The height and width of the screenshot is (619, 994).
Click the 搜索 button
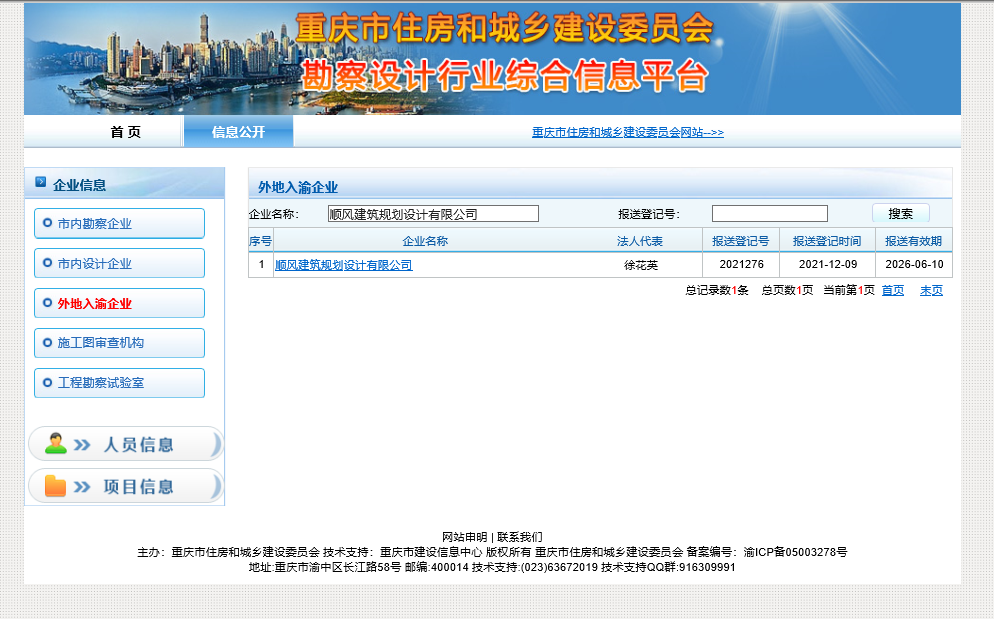(901, 213)
